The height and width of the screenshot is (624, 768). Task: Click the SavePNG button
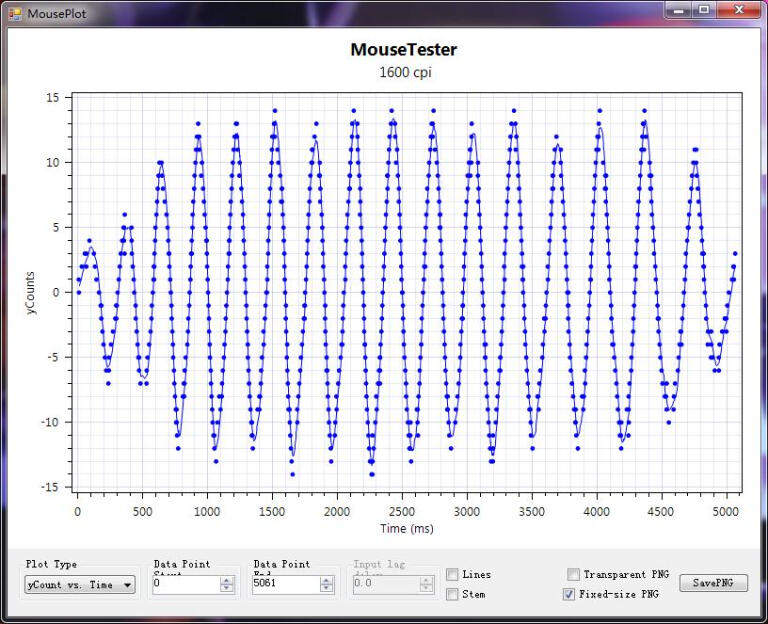click(713, 583)
